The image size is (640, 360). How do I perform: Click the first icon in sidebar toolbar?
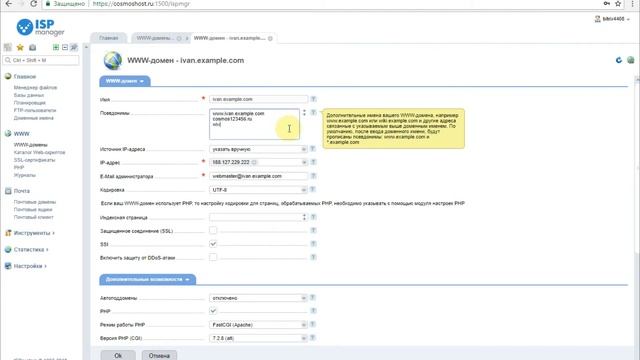(x=7, y=47)
